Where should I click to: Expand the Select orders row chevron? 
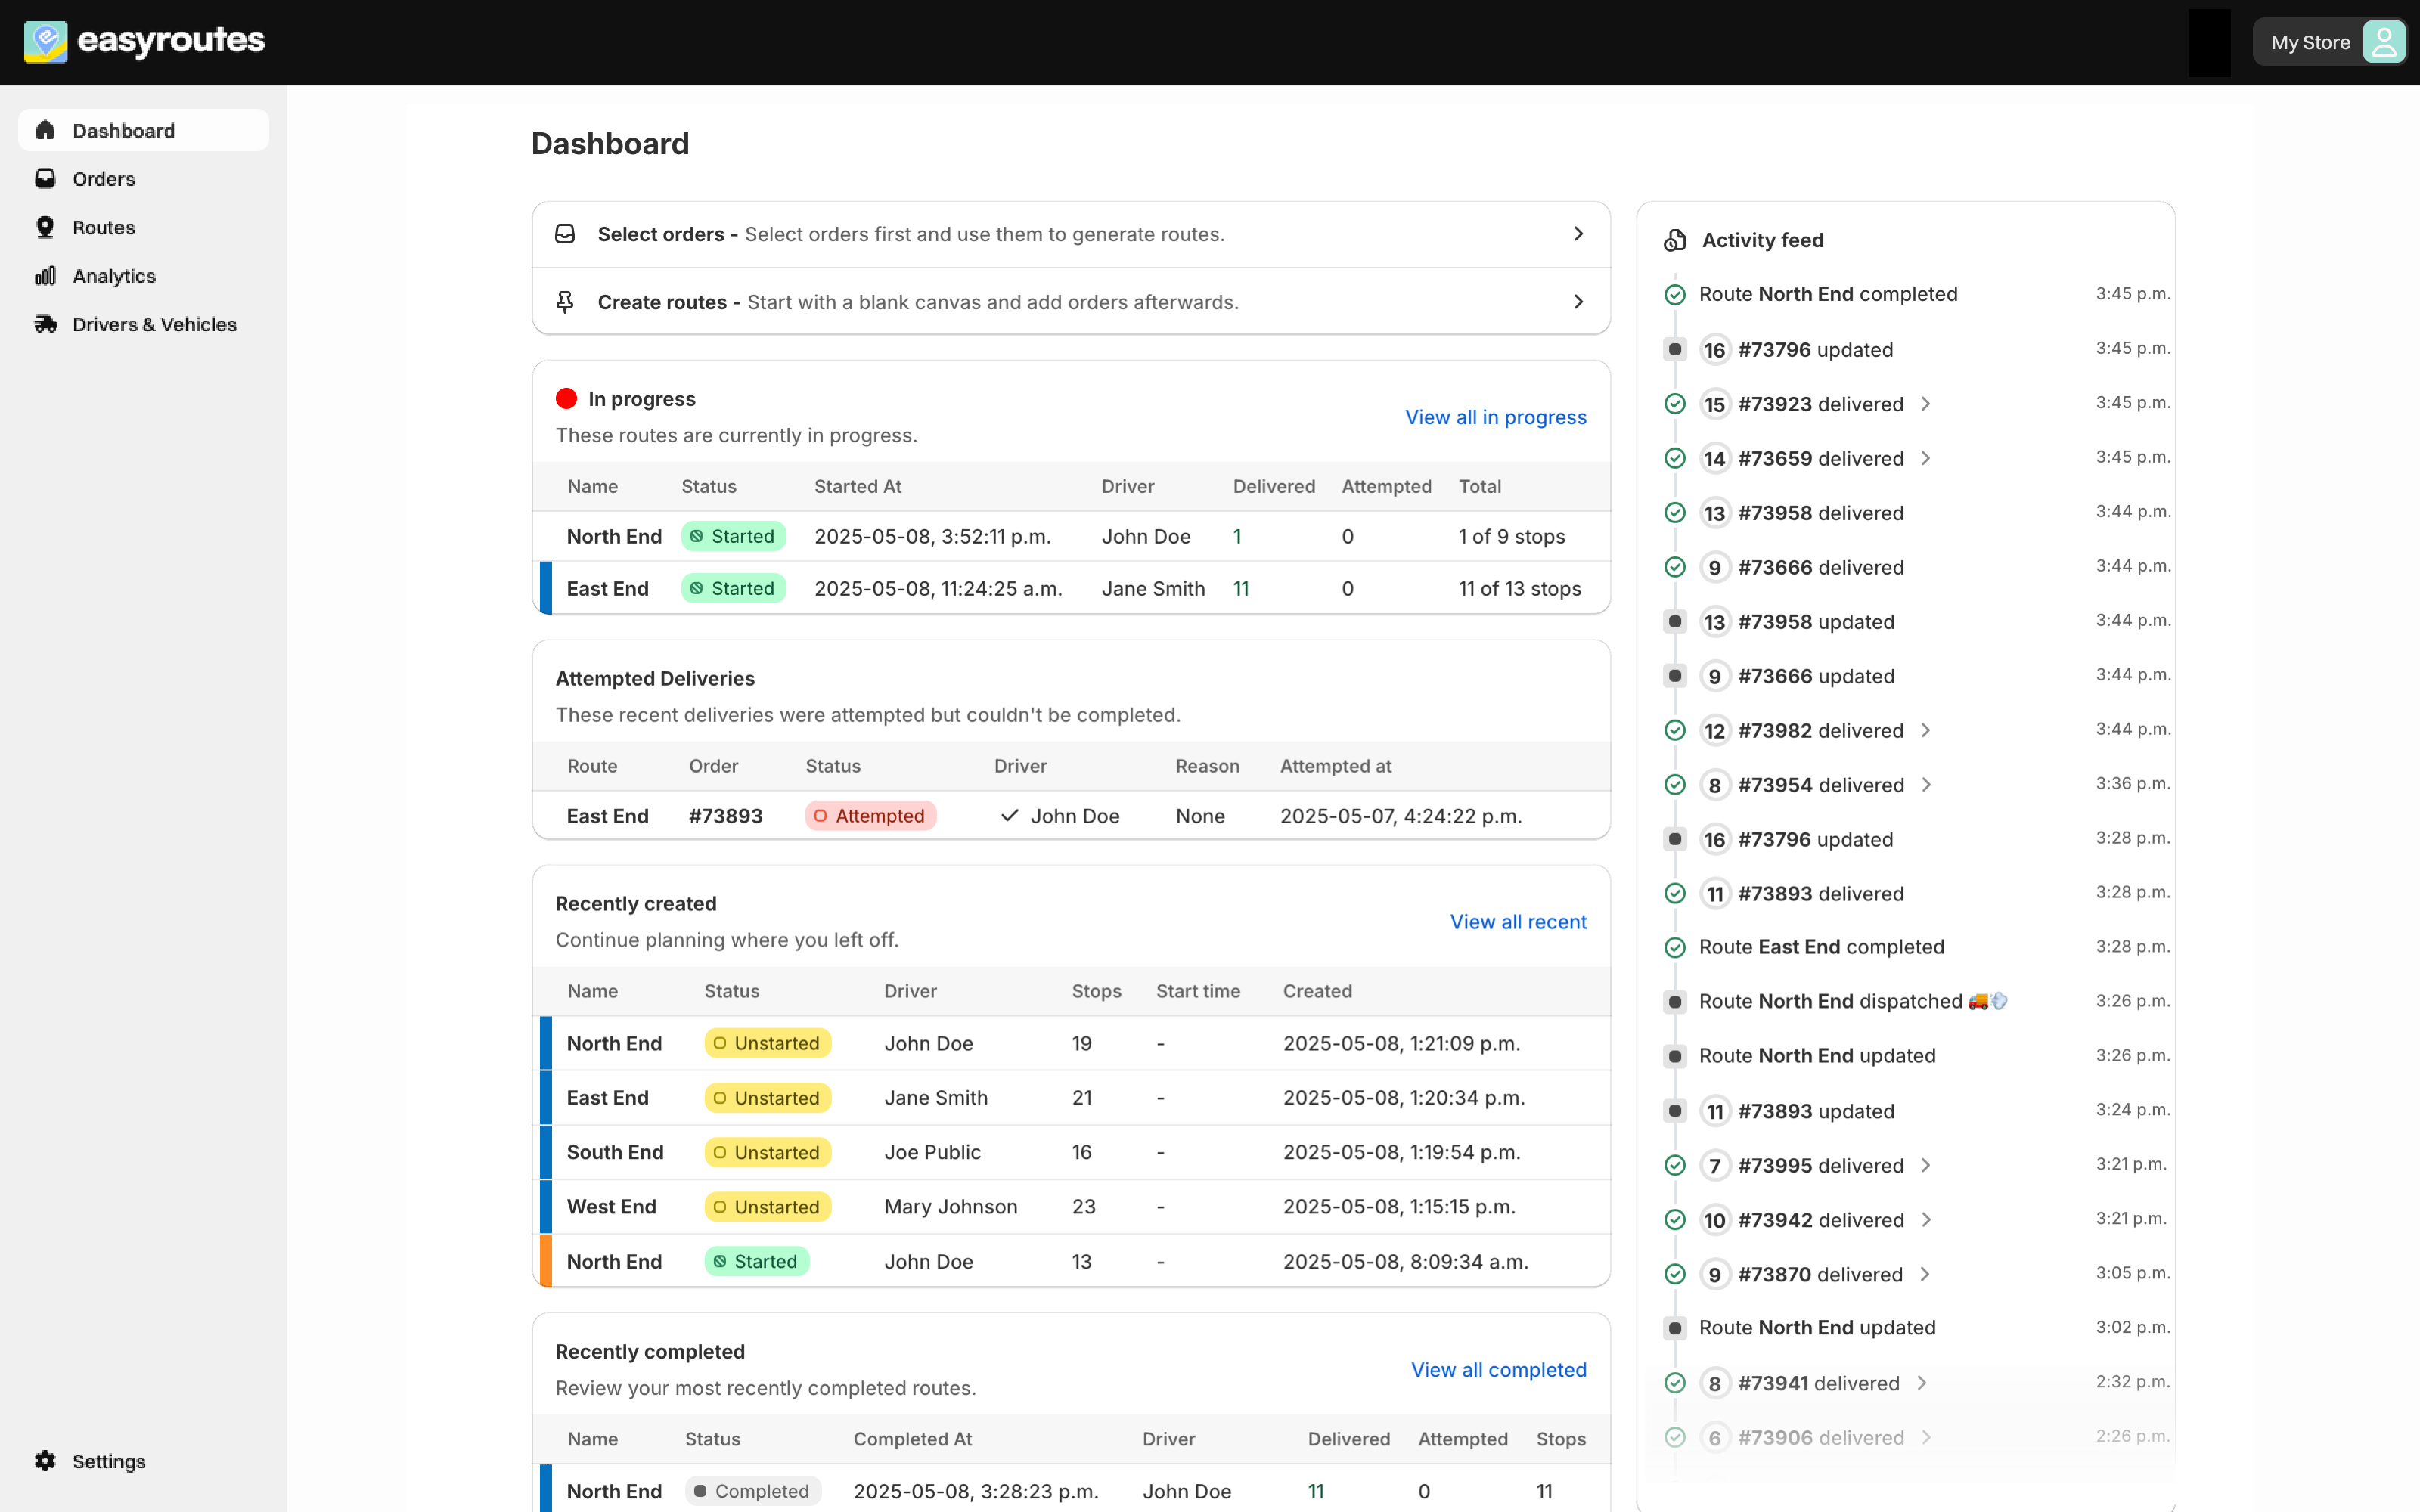click(x=1578, y=234)
